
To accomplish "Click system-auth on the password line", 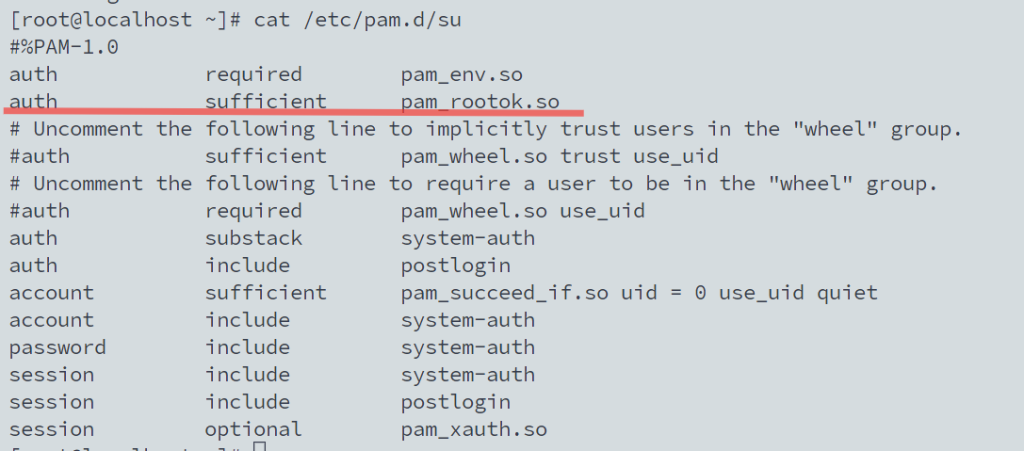I will [x=468, y=348].
